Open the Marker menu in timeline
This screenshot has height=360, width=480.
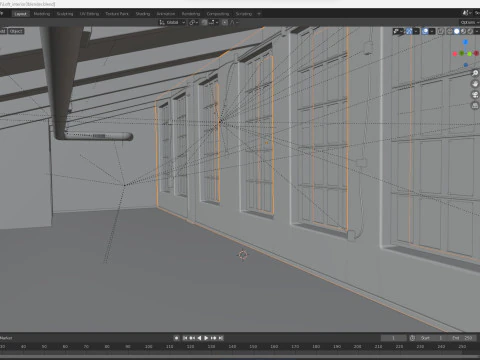coord(6,338)
